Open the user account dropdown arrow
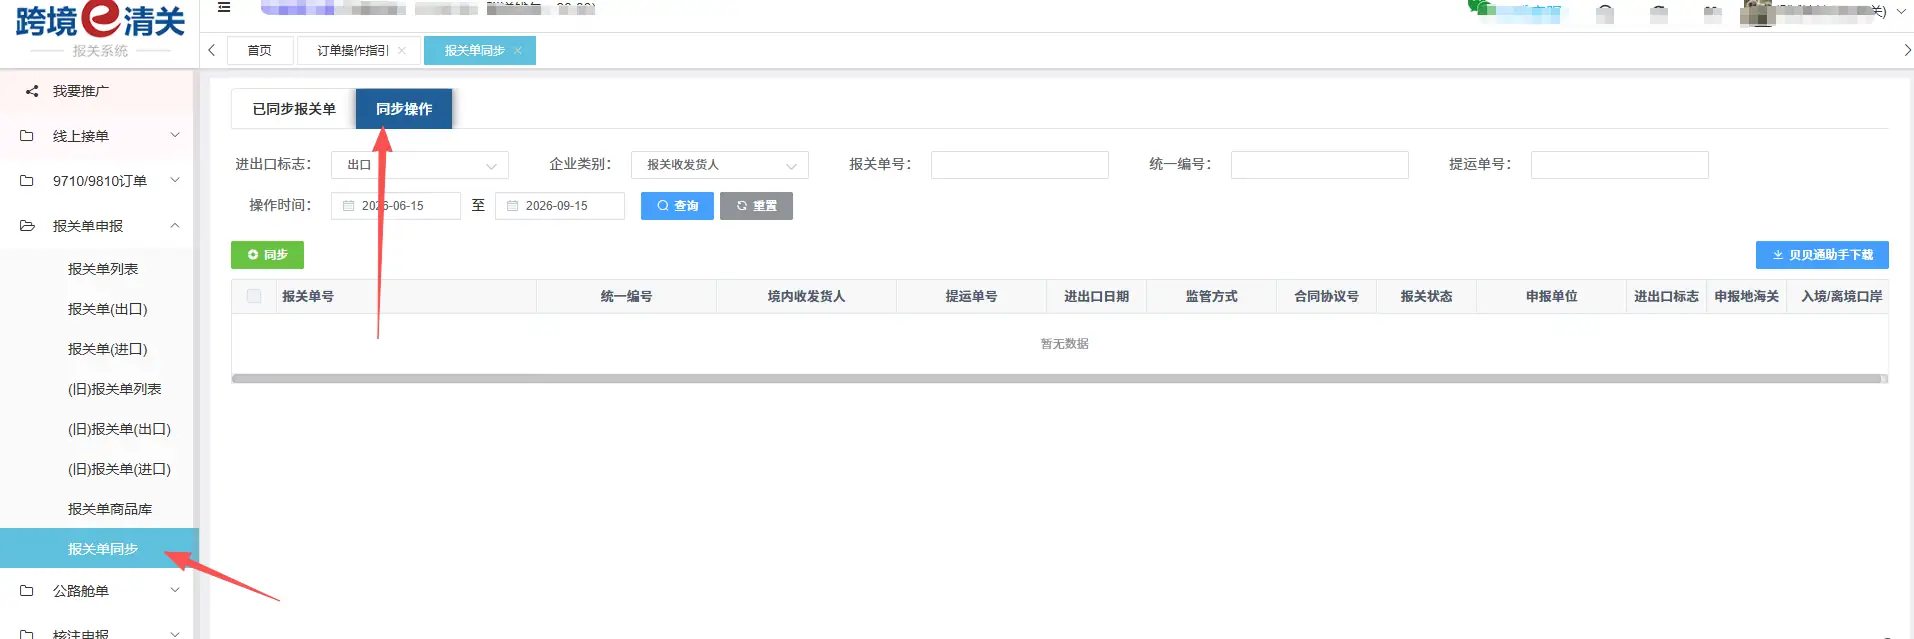This screenshot has height=639, width=1914. click(1901, 12)
